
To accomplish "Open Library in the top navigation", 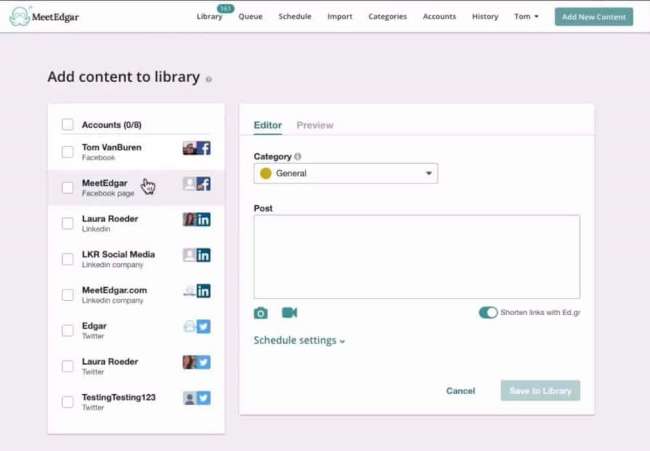I will point(209,17).
